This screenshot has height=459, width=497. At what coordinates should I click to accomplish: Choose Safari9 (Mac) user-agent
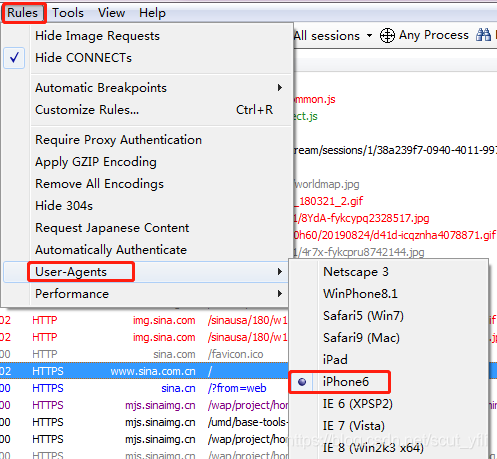pos(361,338)
